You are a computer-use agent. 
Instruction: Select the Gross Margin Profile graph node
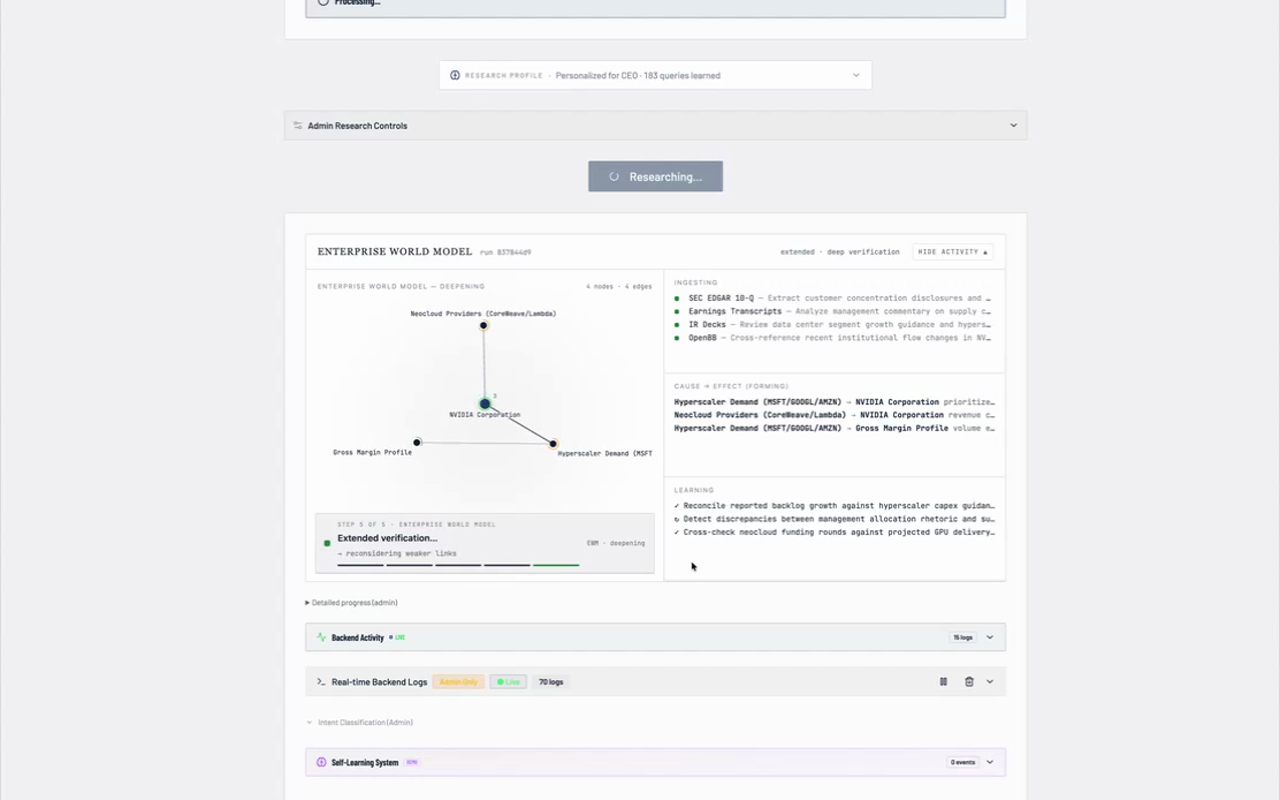coord(417,442)
